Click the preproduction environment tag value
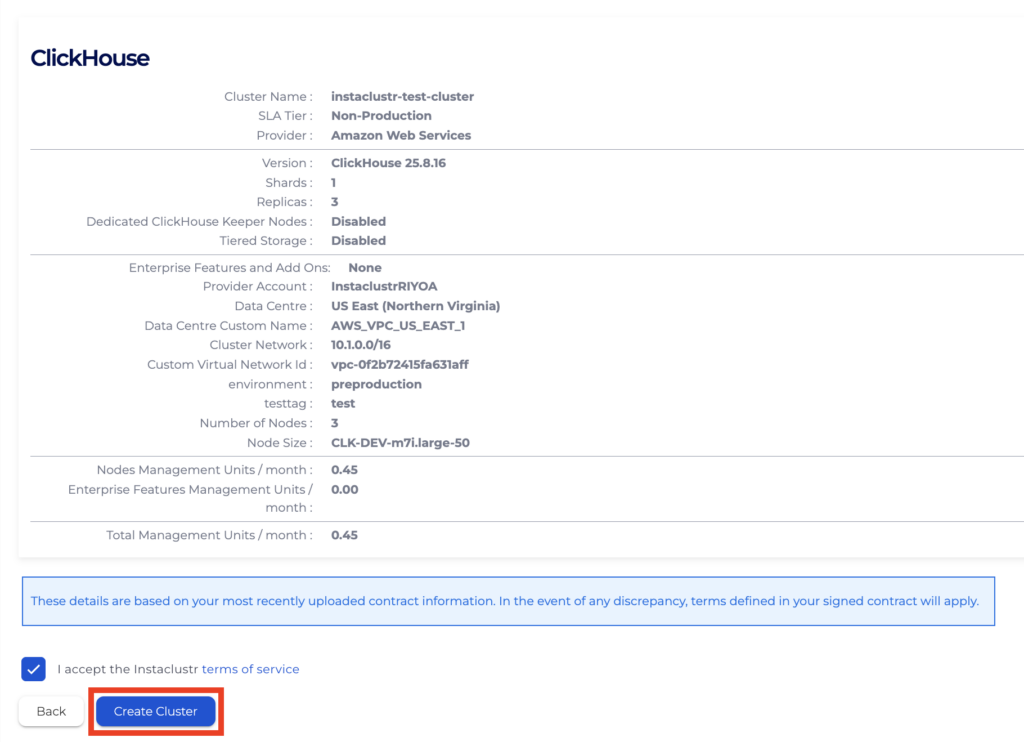1024x742 pixels. point(376,384)
